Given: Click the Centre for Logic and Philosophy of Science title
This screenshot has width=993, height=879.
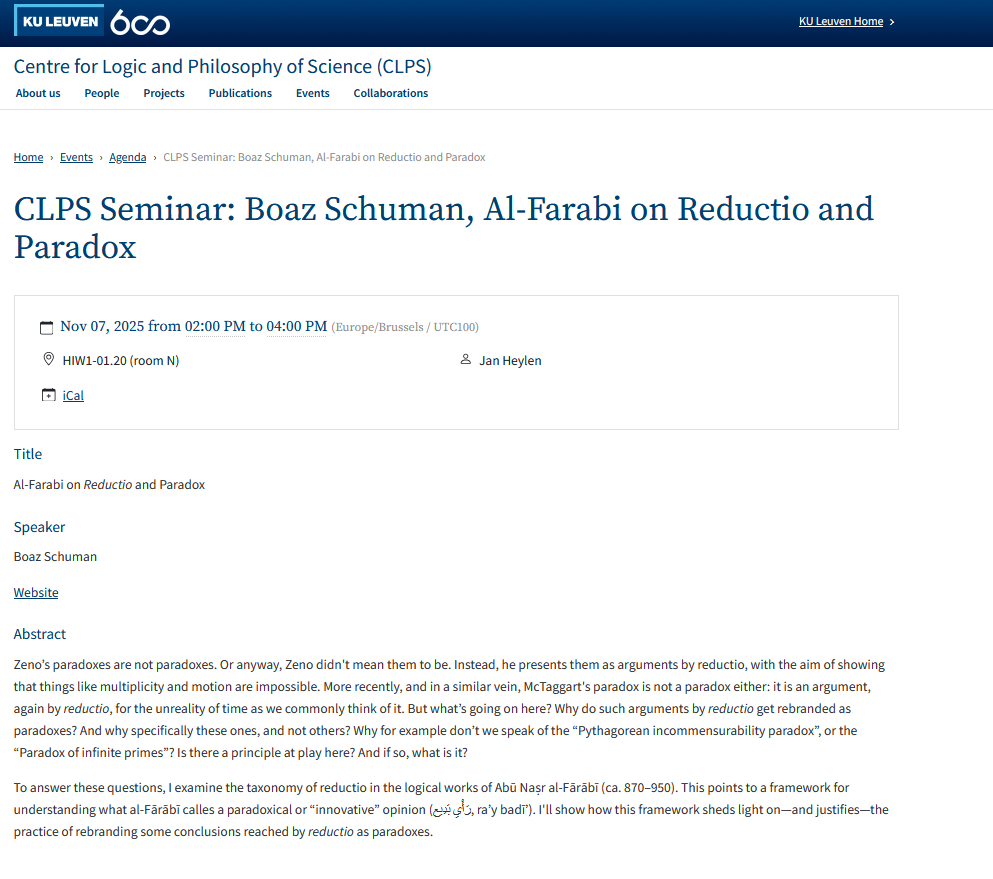Looking at the screenshot, I should 222,67.
